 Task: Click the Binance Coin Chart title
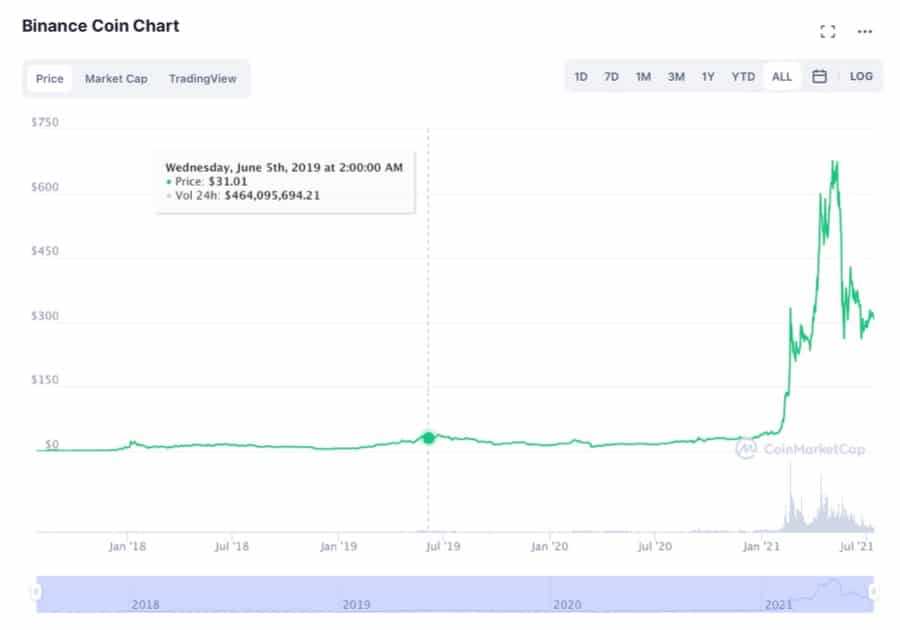coord(98,26)
